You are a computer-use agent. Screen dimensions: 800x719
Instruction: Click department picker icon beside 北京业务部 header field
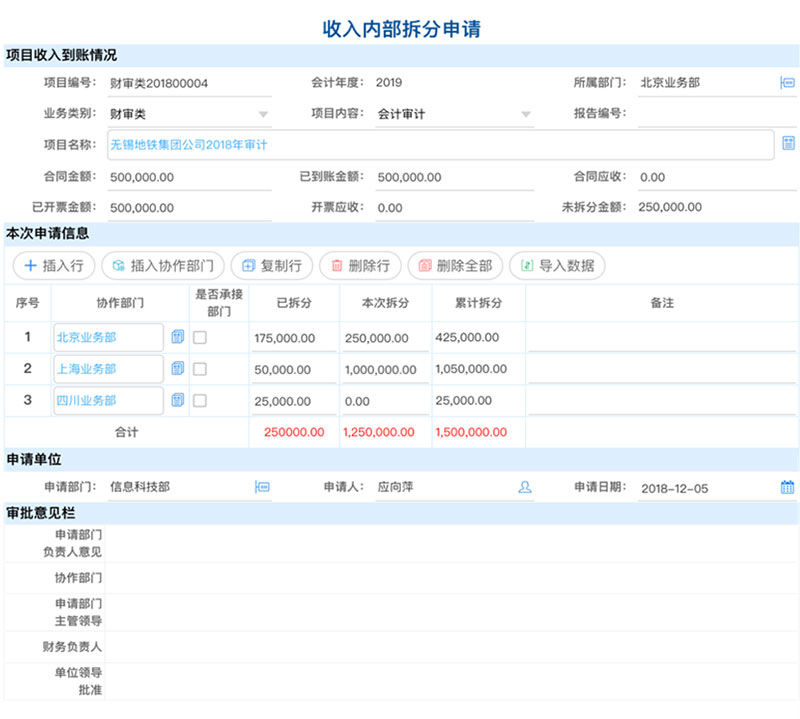pos(787,83)
